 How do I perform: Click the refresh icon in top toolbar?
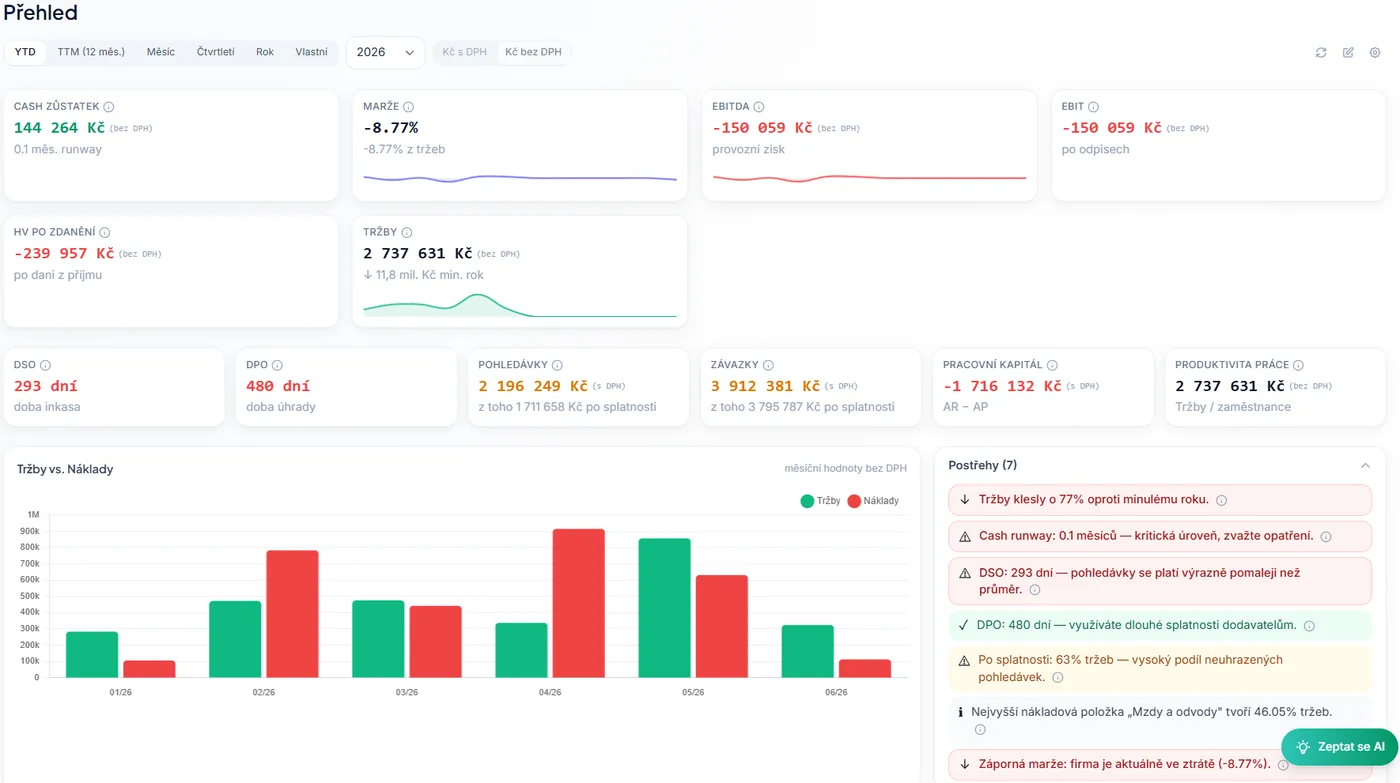tap(1321, 52)
